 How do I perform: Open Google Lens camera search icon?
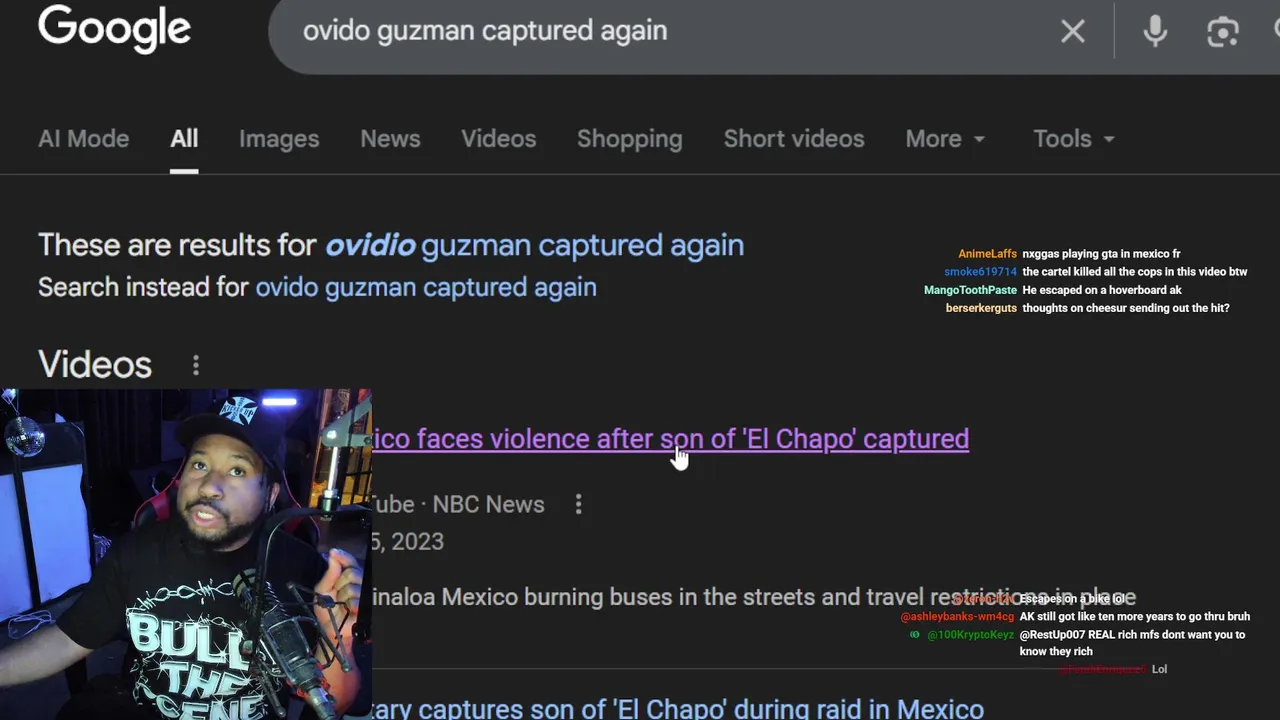(x=1222, y=31)
